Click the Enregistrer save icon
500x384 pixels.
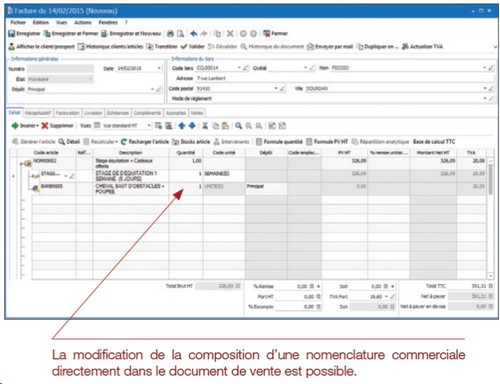pyautogui.click(x=12, y=34)
